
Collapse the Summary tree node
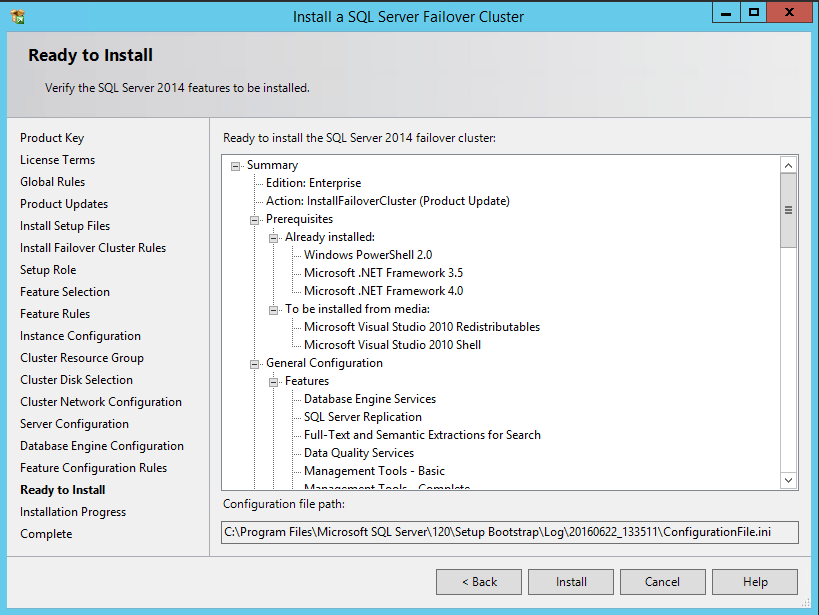click(236, 166)
